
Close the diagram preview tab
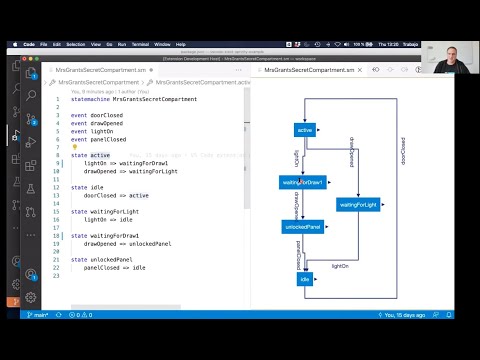coord(360,70)
